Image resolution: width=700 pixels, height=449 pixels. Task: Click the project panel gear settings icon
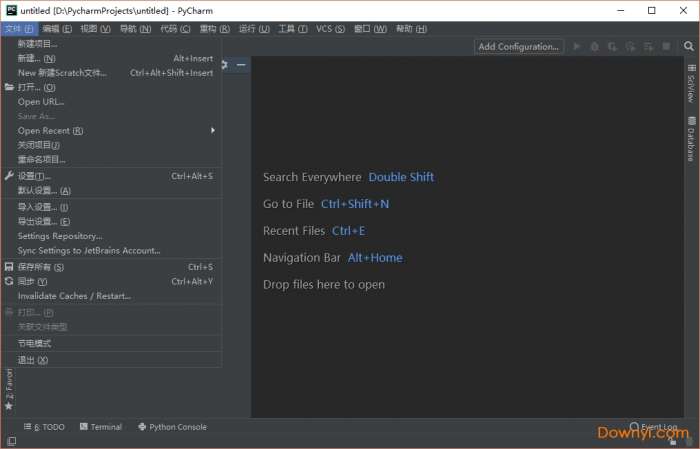(224, 64)
